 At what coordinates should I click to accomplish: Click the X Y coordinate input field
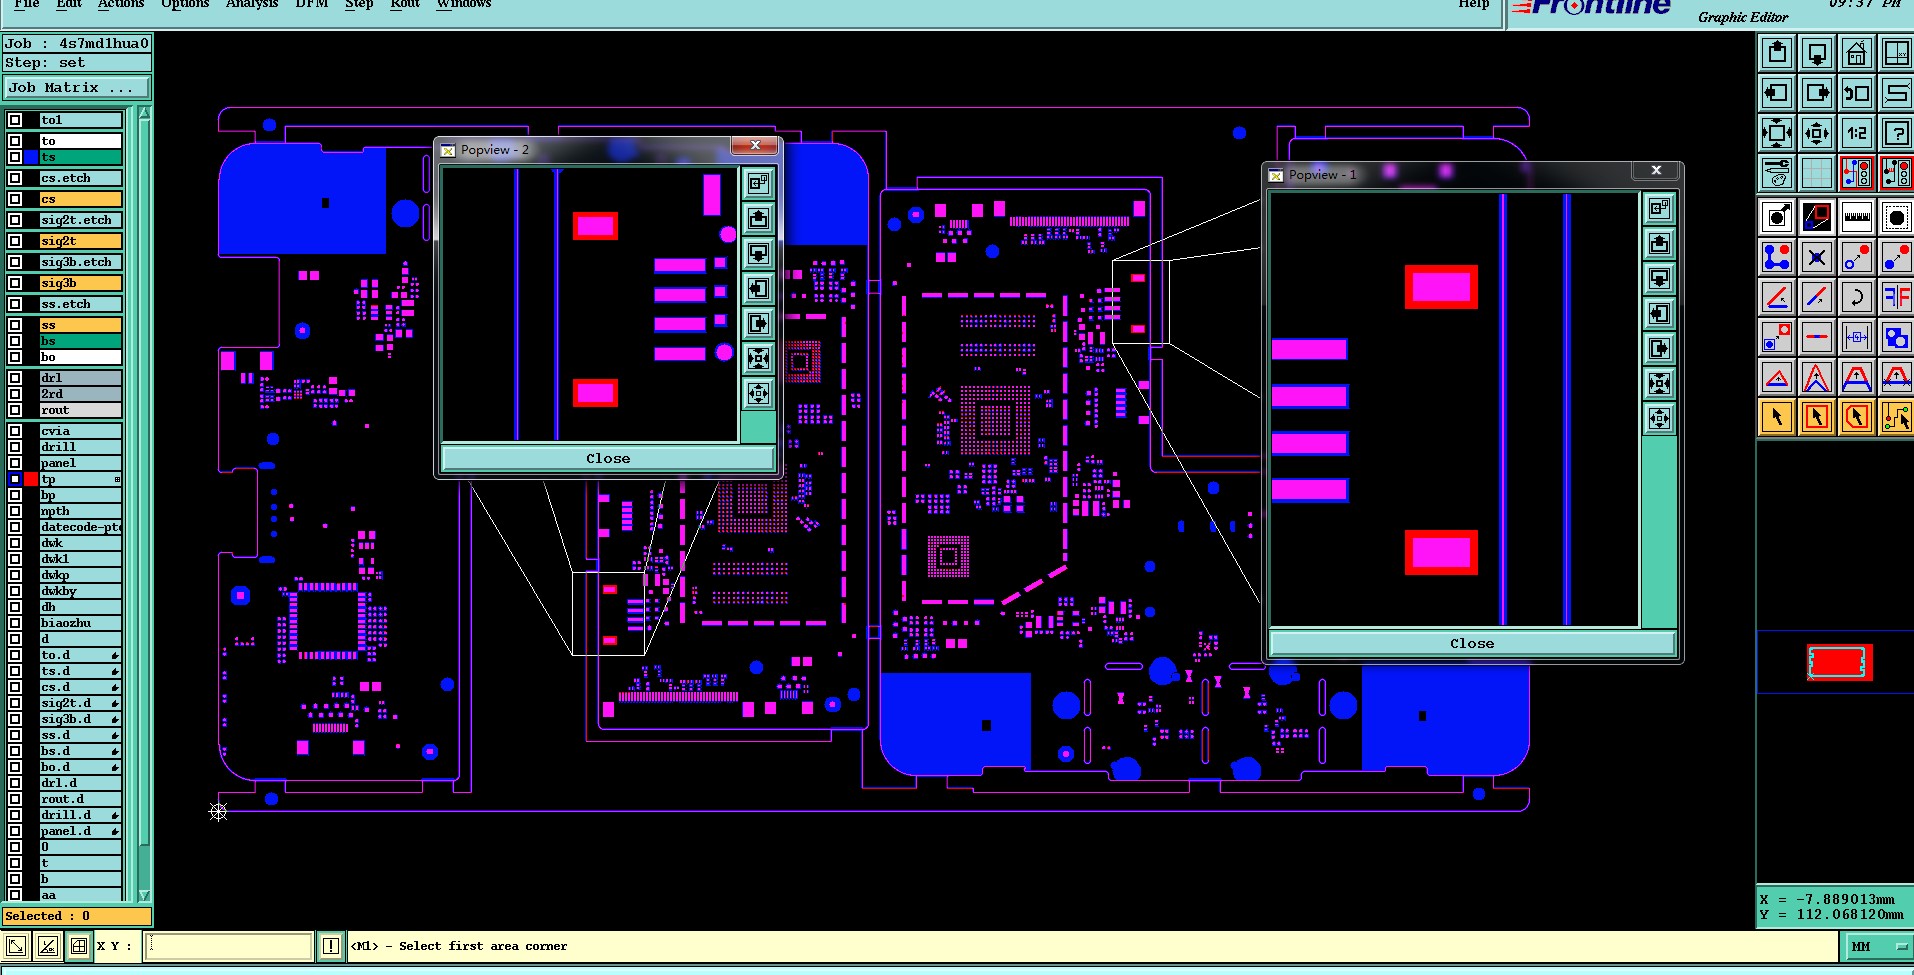pyautogui.click(x=229, y=945)
